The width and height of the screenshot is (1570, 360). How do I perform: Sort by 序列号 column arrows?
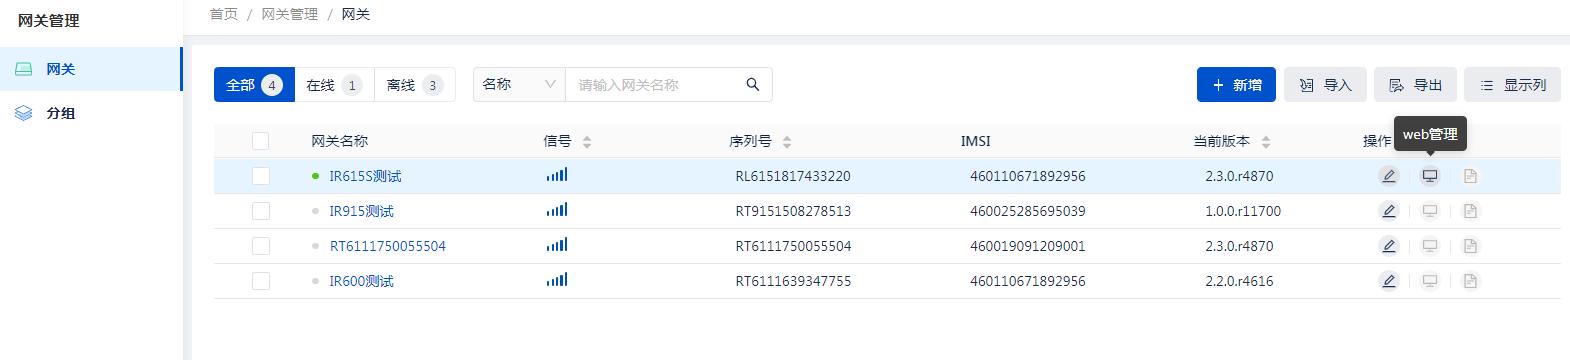787,142
